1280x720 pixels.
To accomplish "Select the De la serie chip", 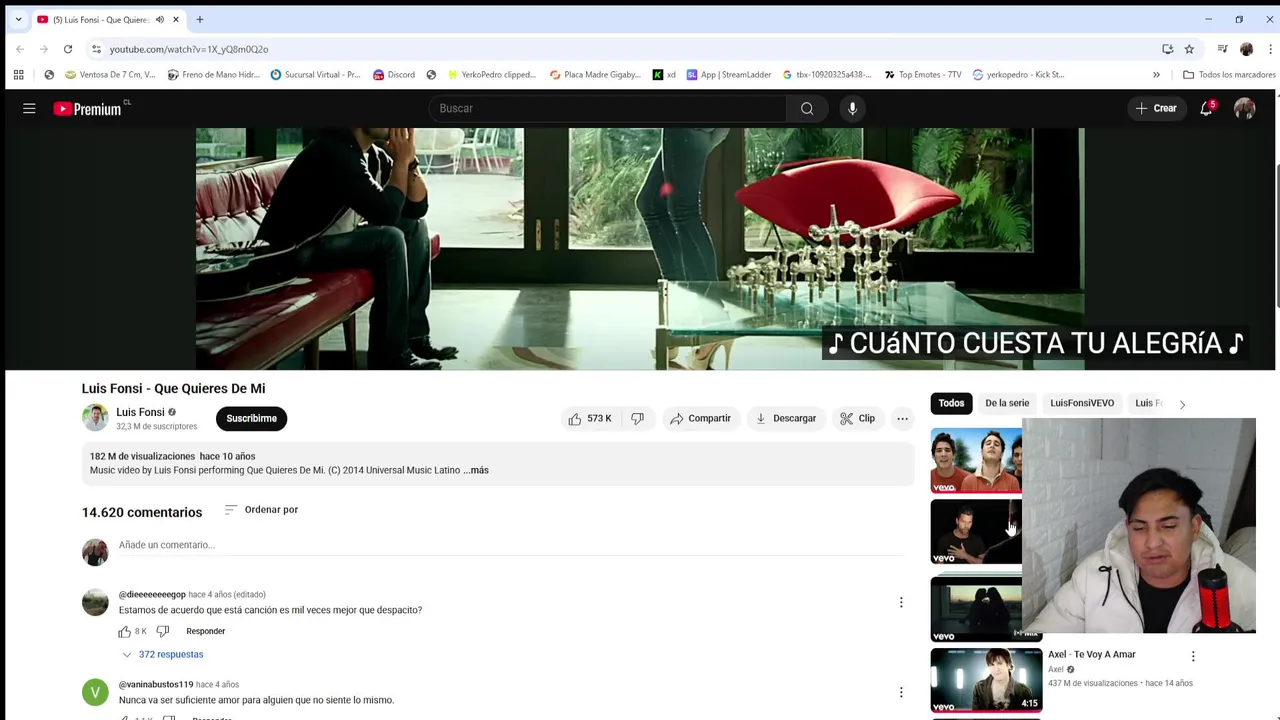I will tap(1007, 403).
